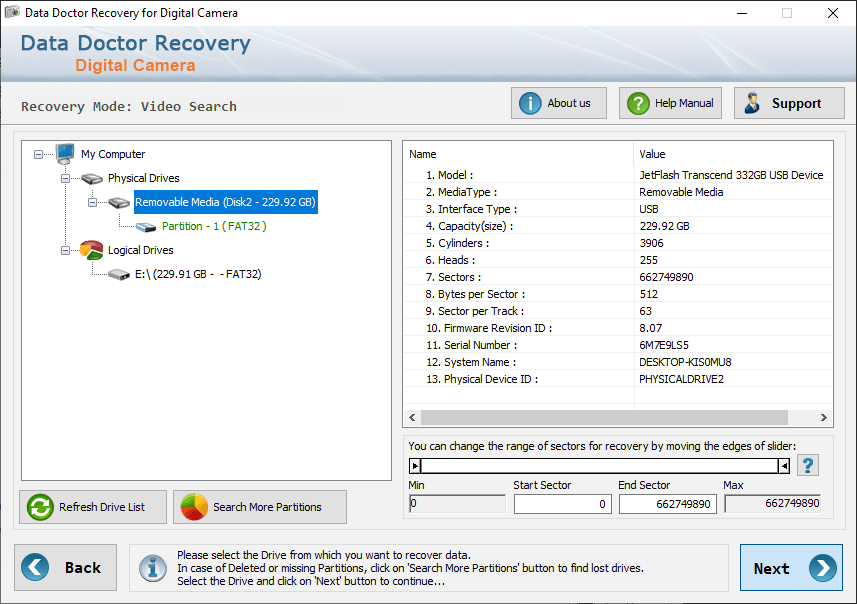Click the Sector per Track value '63'
The image size is (857, 604).
tap(645, 311)
